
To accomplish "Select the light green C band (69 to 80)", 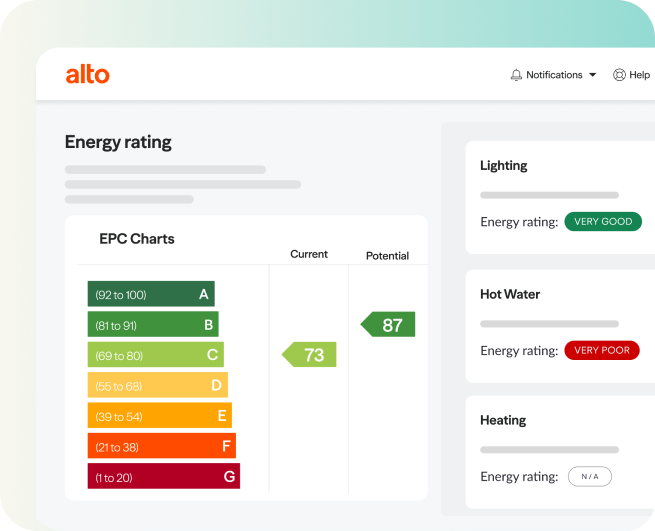I will pos(155,355).
